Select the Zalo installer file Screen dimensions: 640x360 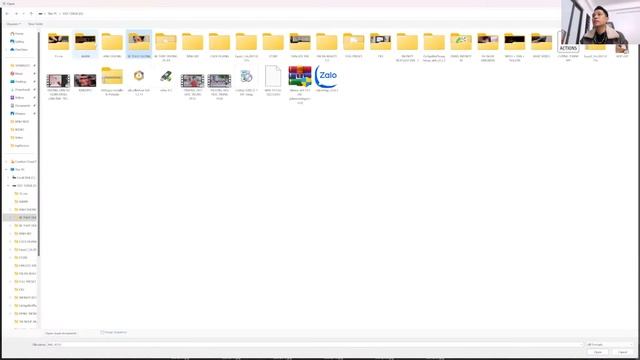327,79
